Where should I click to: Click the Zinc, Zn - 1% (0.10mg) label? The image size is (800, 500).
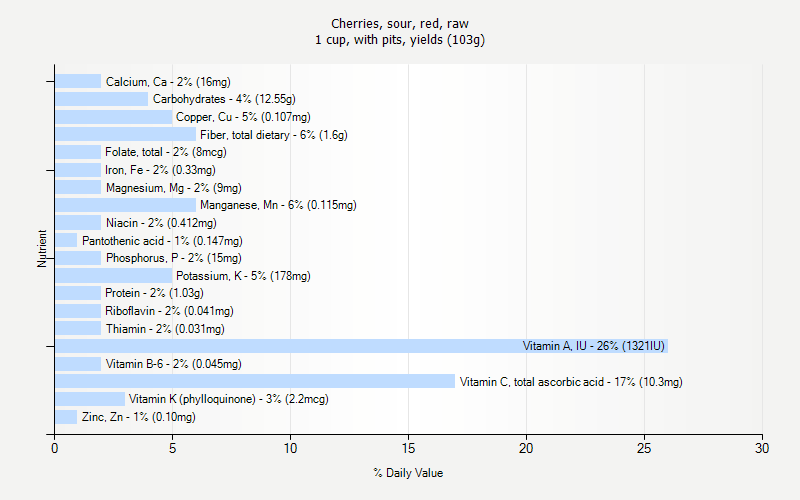pyautogui.click(x=138, y=417)
